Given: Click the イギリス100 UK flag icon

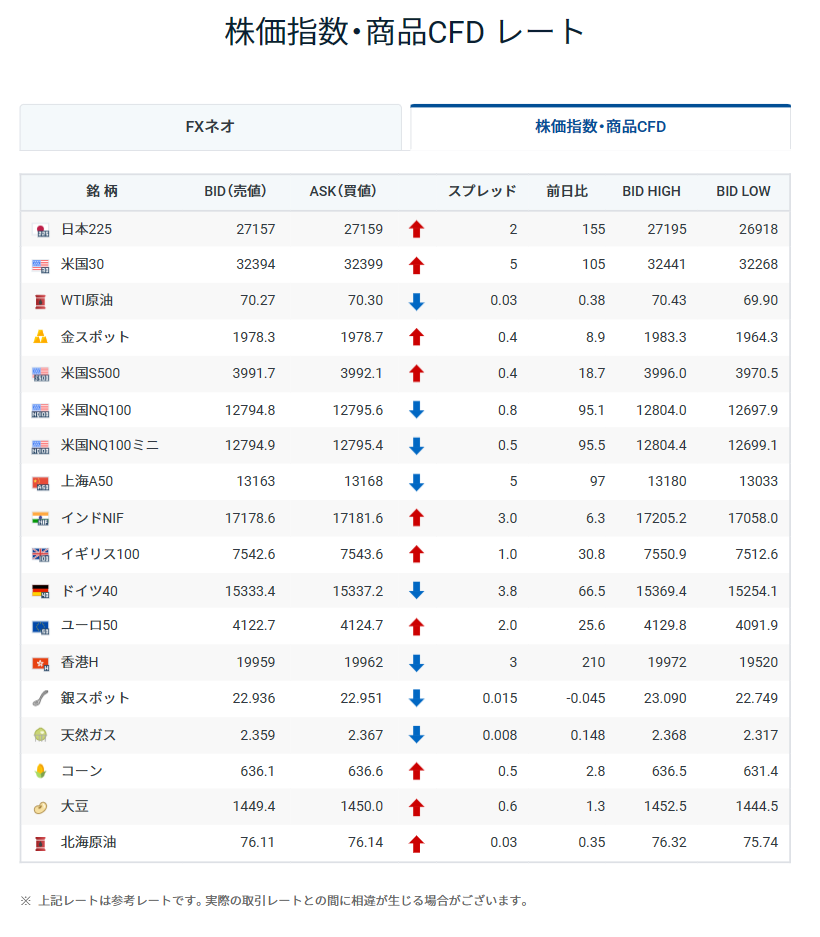Looking at the screenshot, I should coord(41,555).
